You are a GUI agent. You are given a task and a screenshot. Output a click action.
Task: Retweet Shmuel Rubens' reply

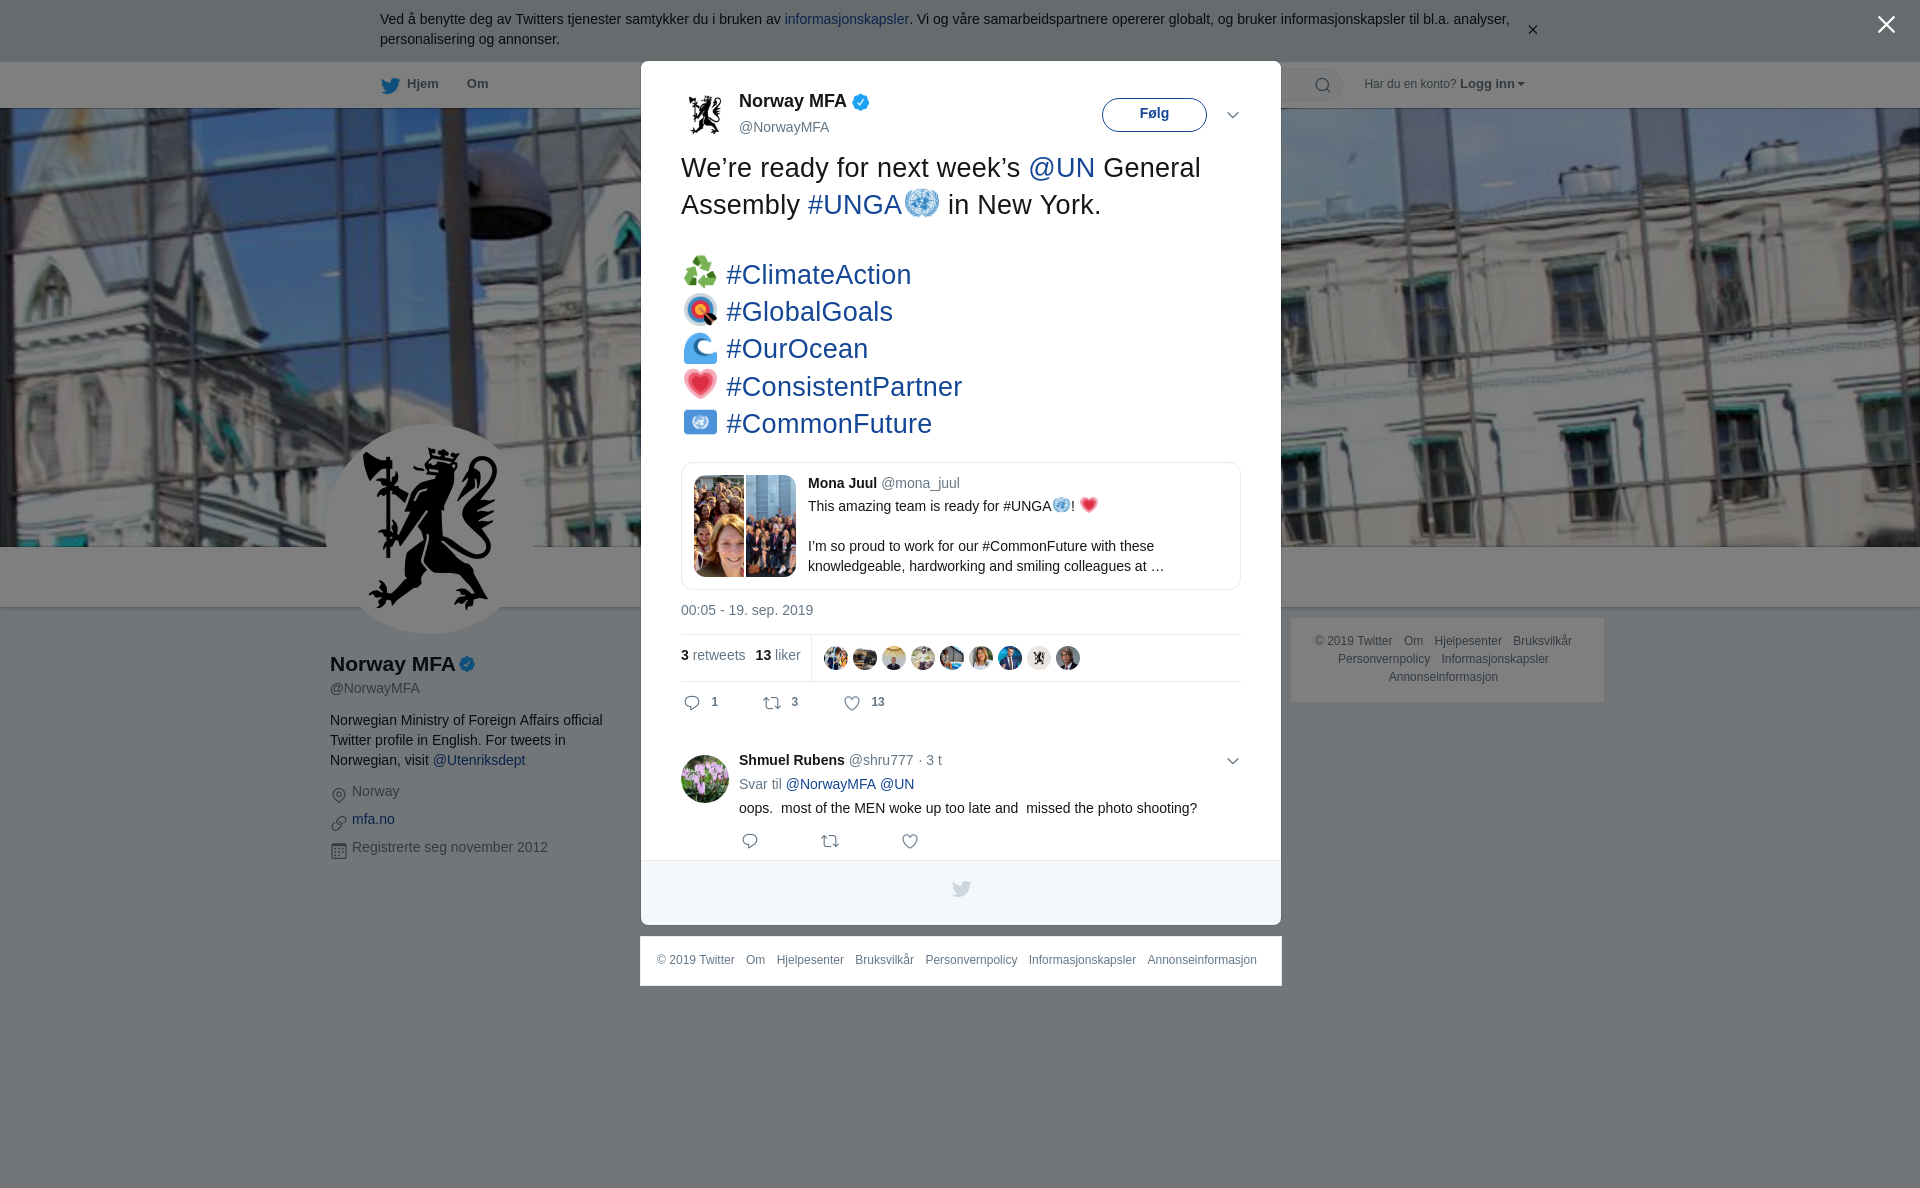click(830, 842)
